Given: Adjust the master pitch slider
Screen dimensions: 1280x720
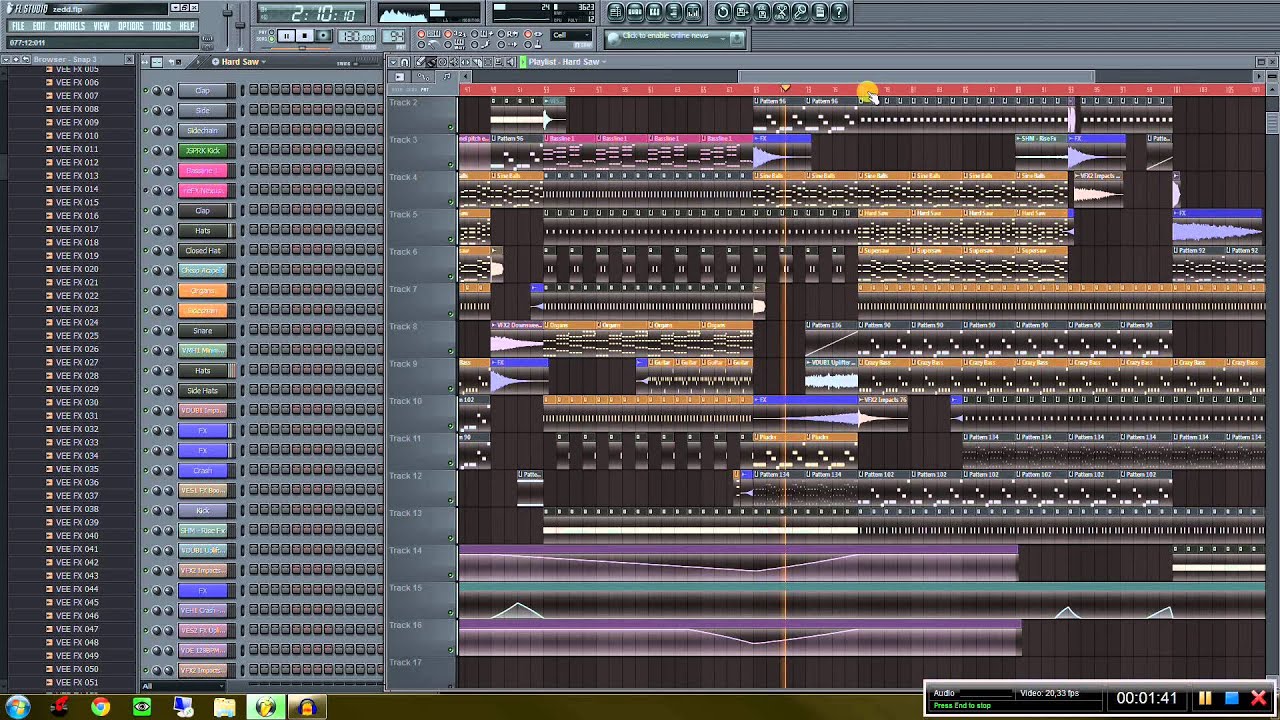Looking at the screenshot, I should tap(240, 25).
